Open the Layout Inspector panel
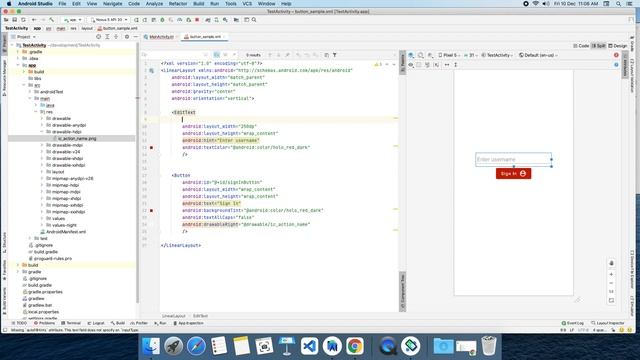The width and height of the screenshot is (640, 360). [x=608, y=323]
